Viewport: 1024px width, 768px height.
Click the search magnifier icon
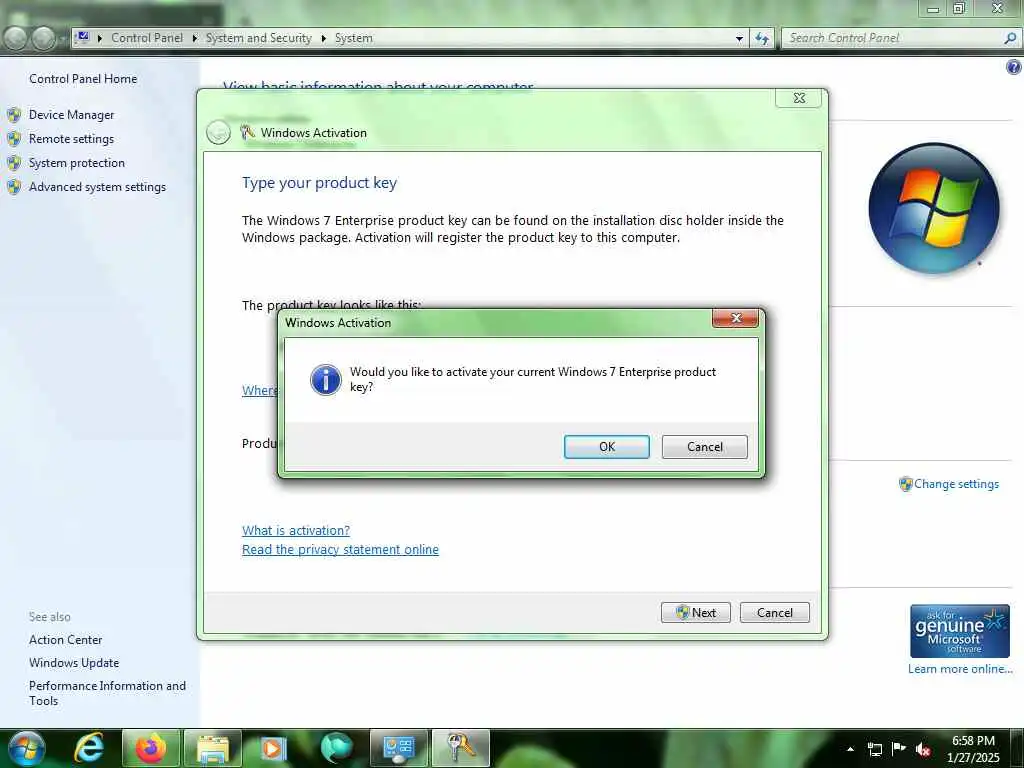(1010, 38)
